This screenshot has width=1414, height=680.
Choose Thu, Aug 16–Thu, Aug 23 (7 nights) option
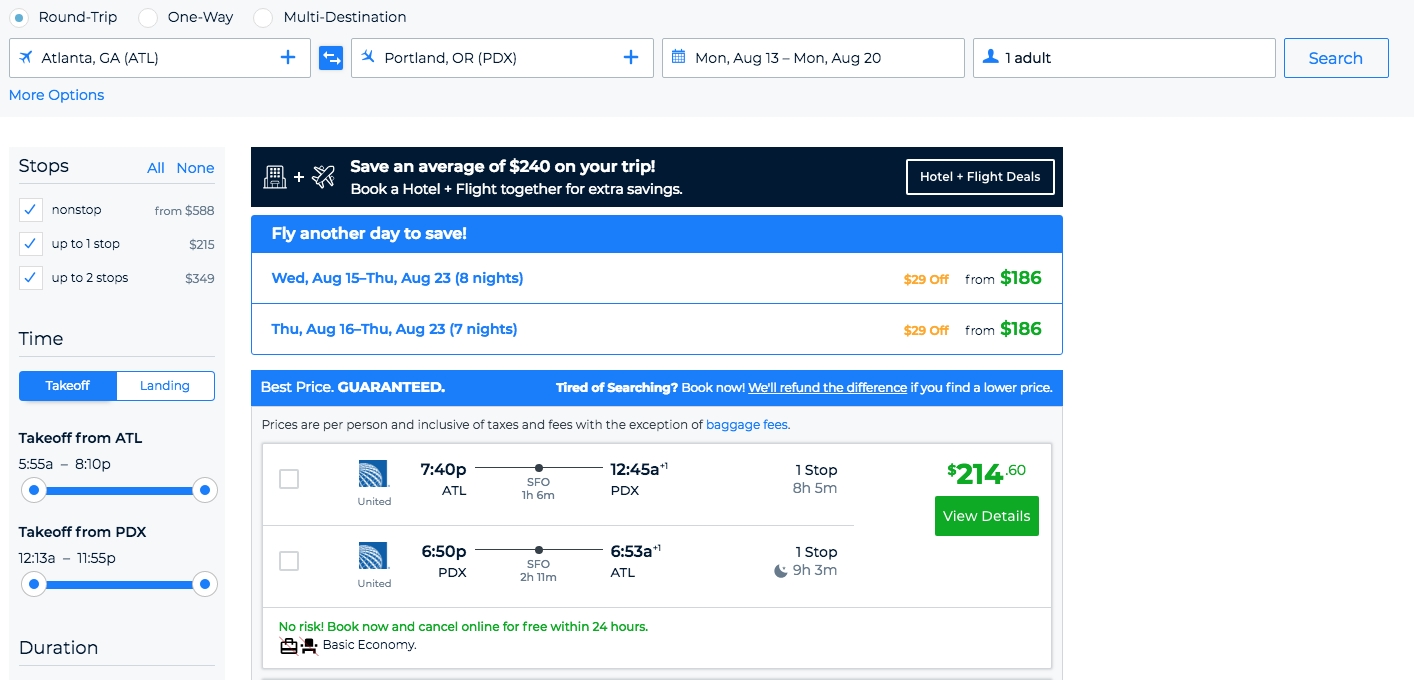click(657, 329)
